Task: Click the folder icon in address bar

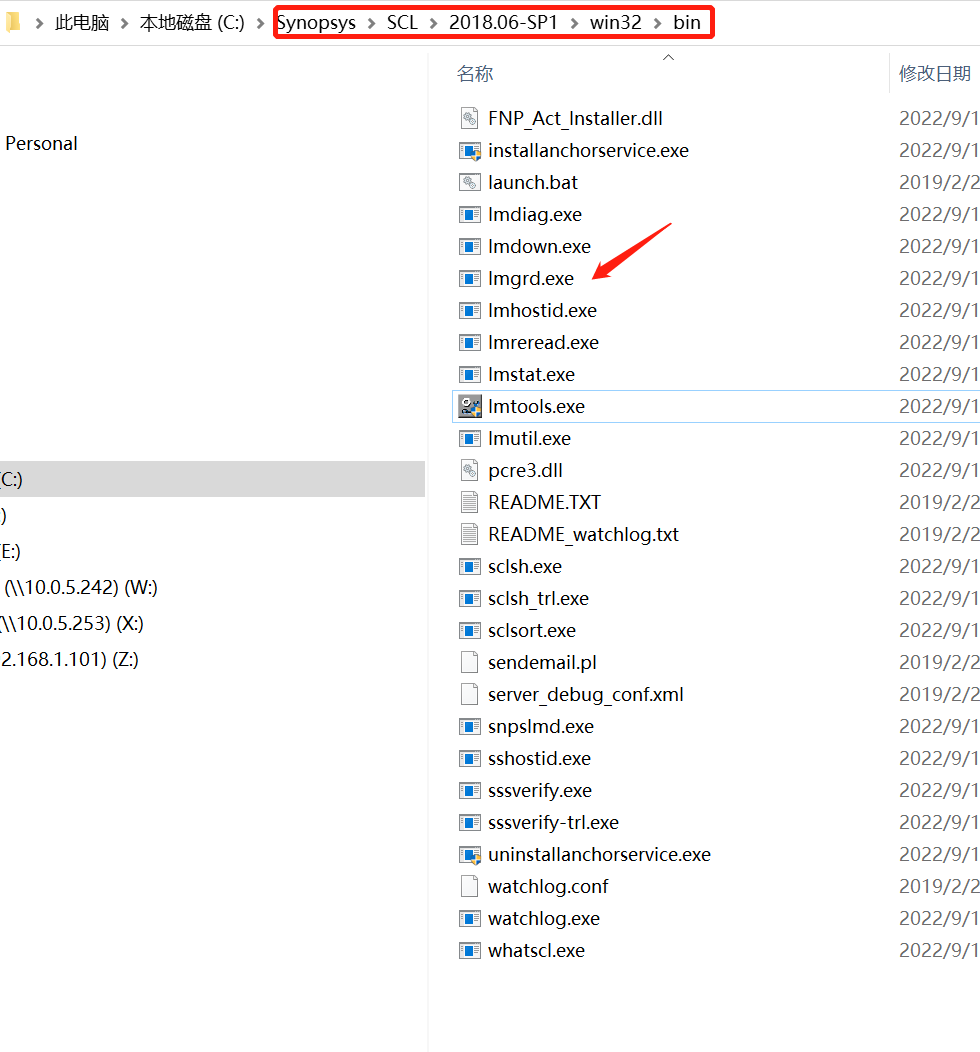Action: point(13,22)
